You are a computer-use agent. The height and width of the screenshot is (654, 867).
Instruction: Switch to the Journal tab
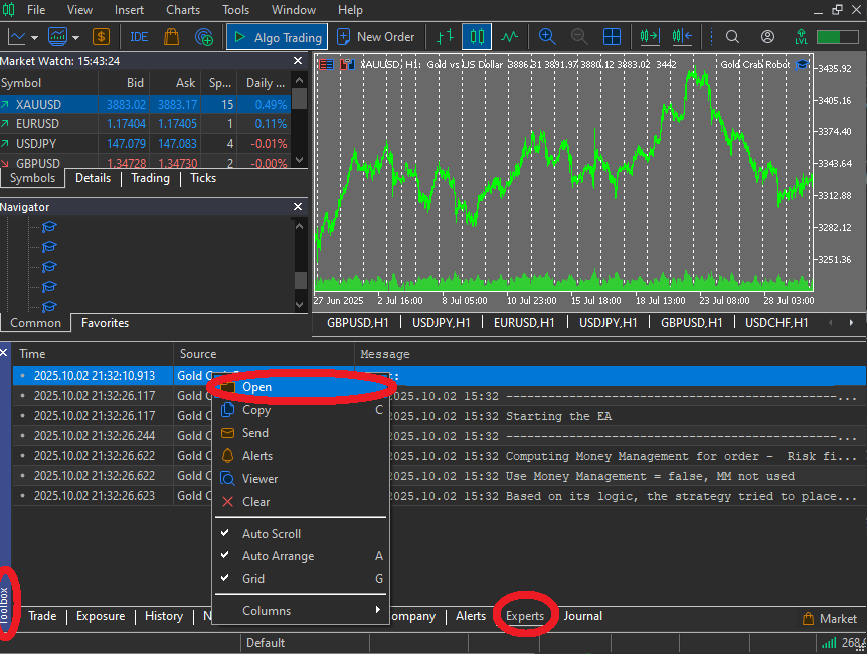pyautogui.click(x=582, y=615)
